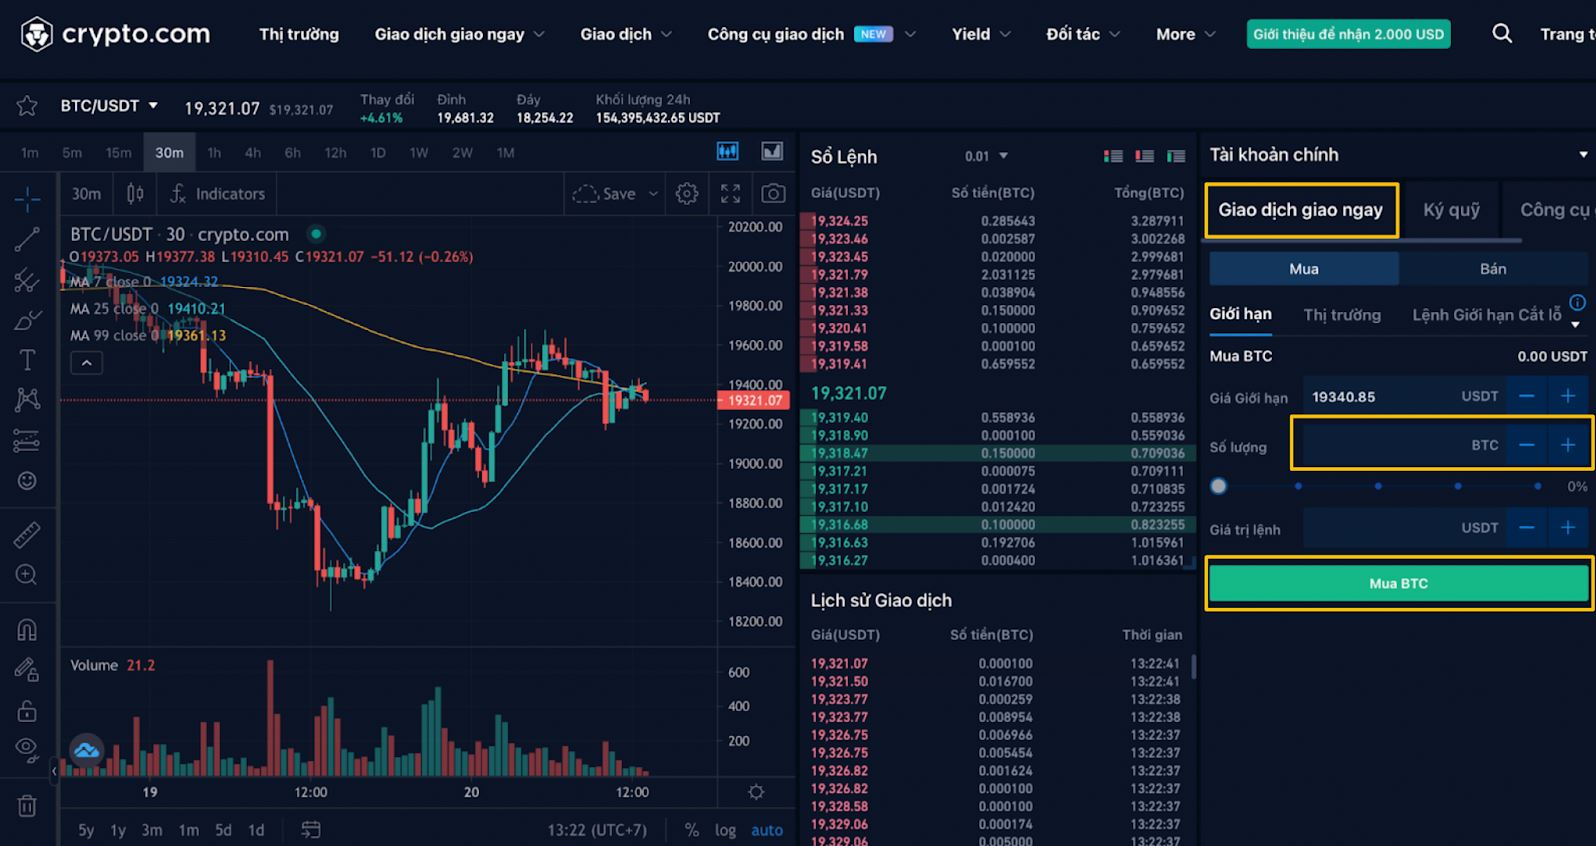The height and width of the screenshot is (846, 1596).
Task: Click the favorite star icon beside BTC/USDT
Action: pos(27,106)
